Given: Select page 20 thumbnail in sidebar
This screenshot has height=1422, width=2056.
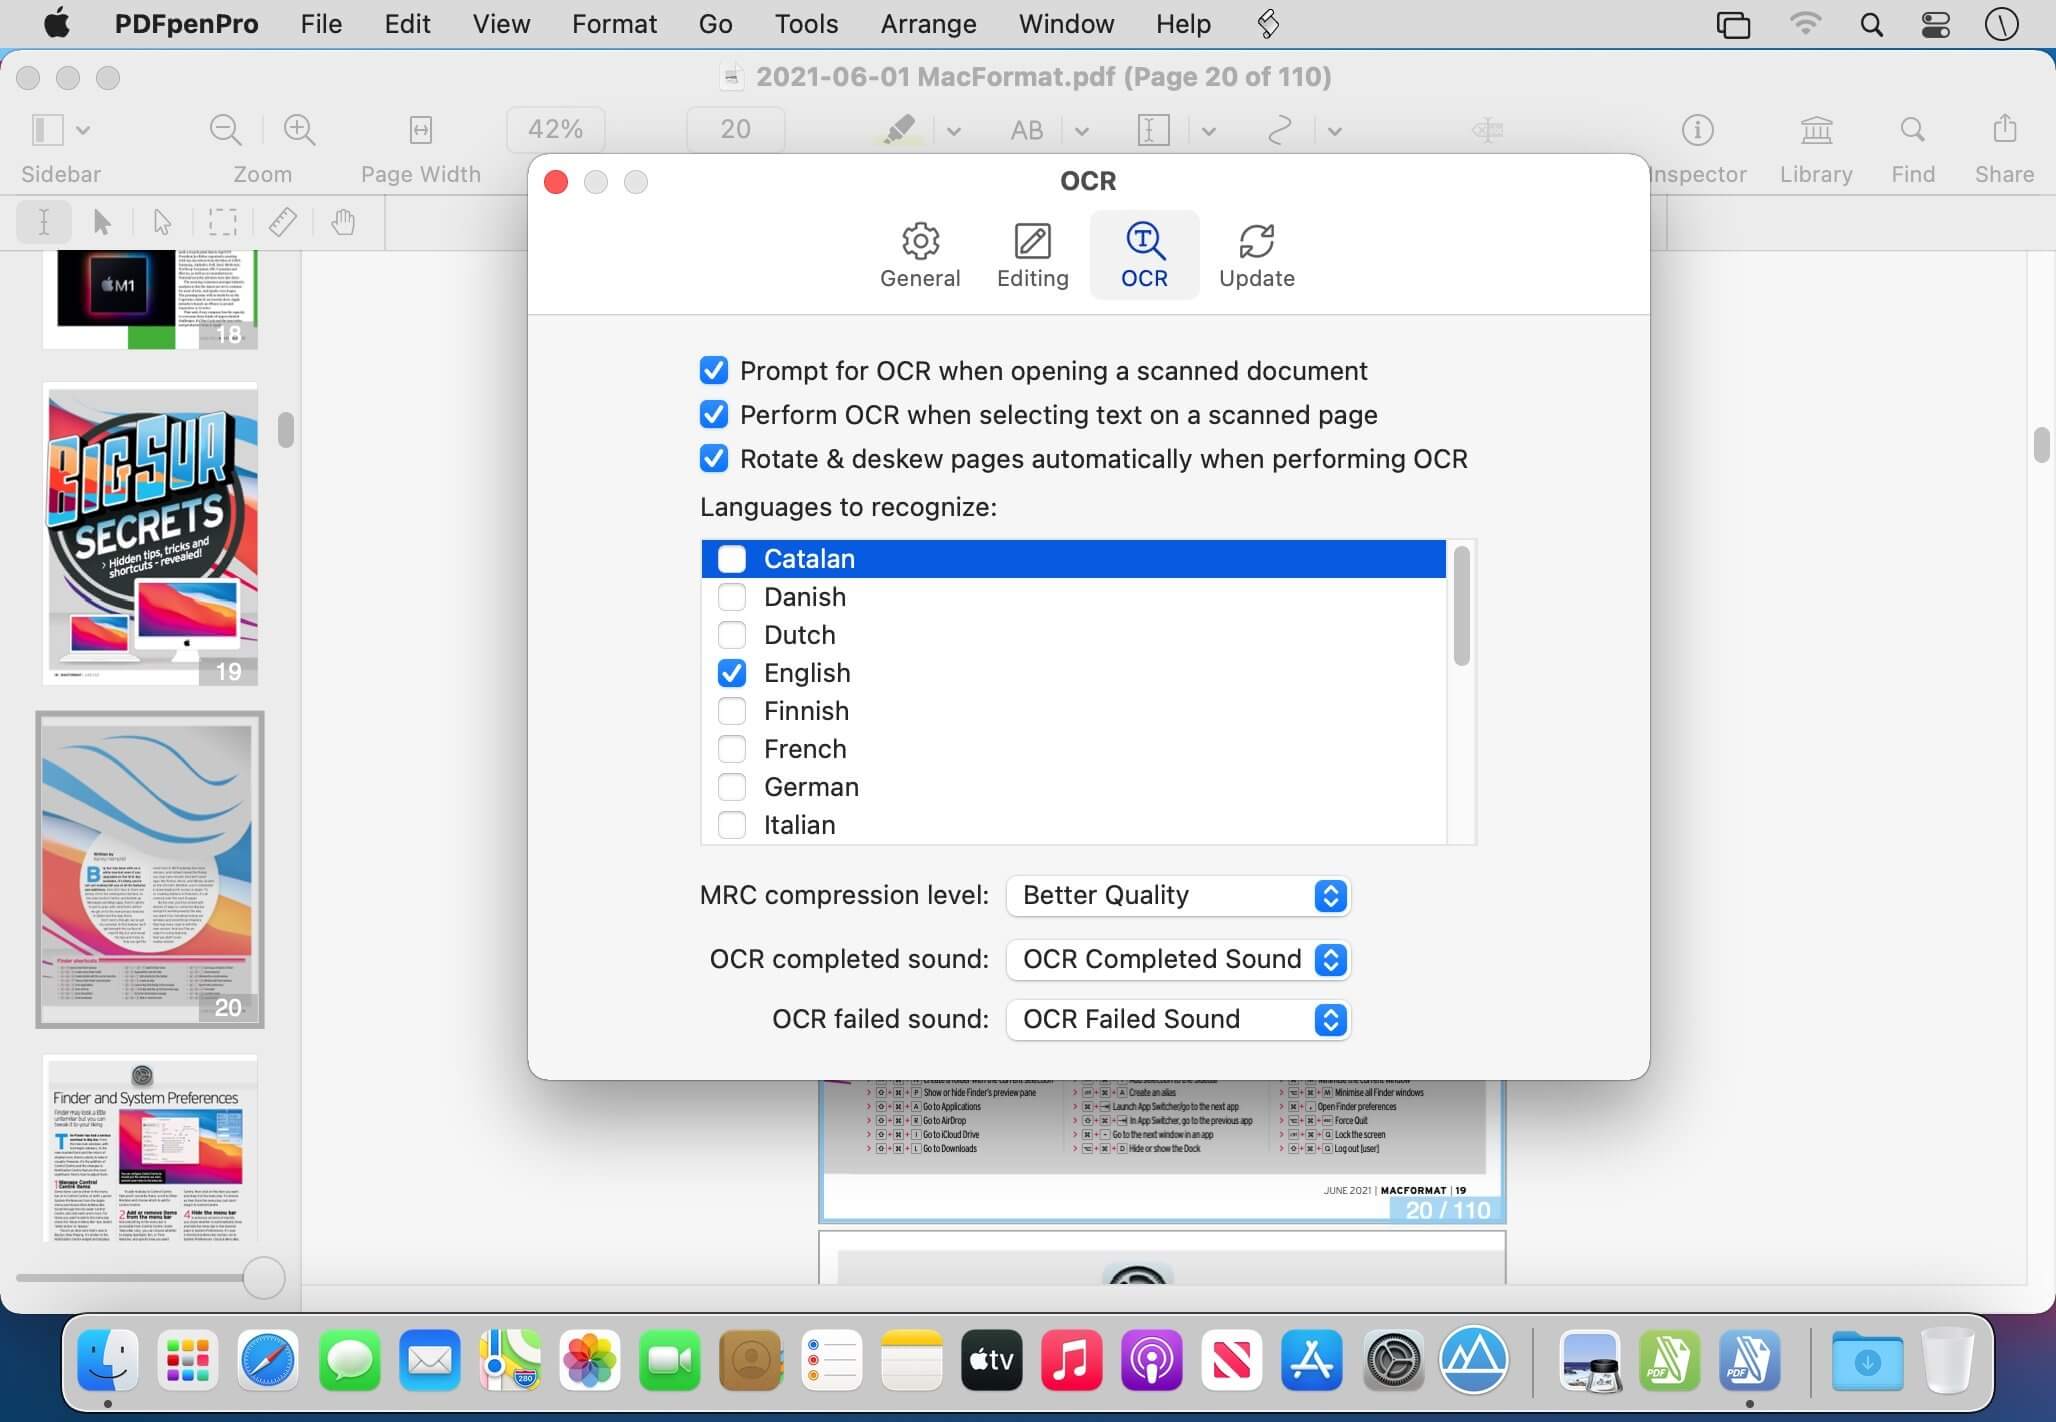Looking at the screenshot, I should tap(150, 870).
